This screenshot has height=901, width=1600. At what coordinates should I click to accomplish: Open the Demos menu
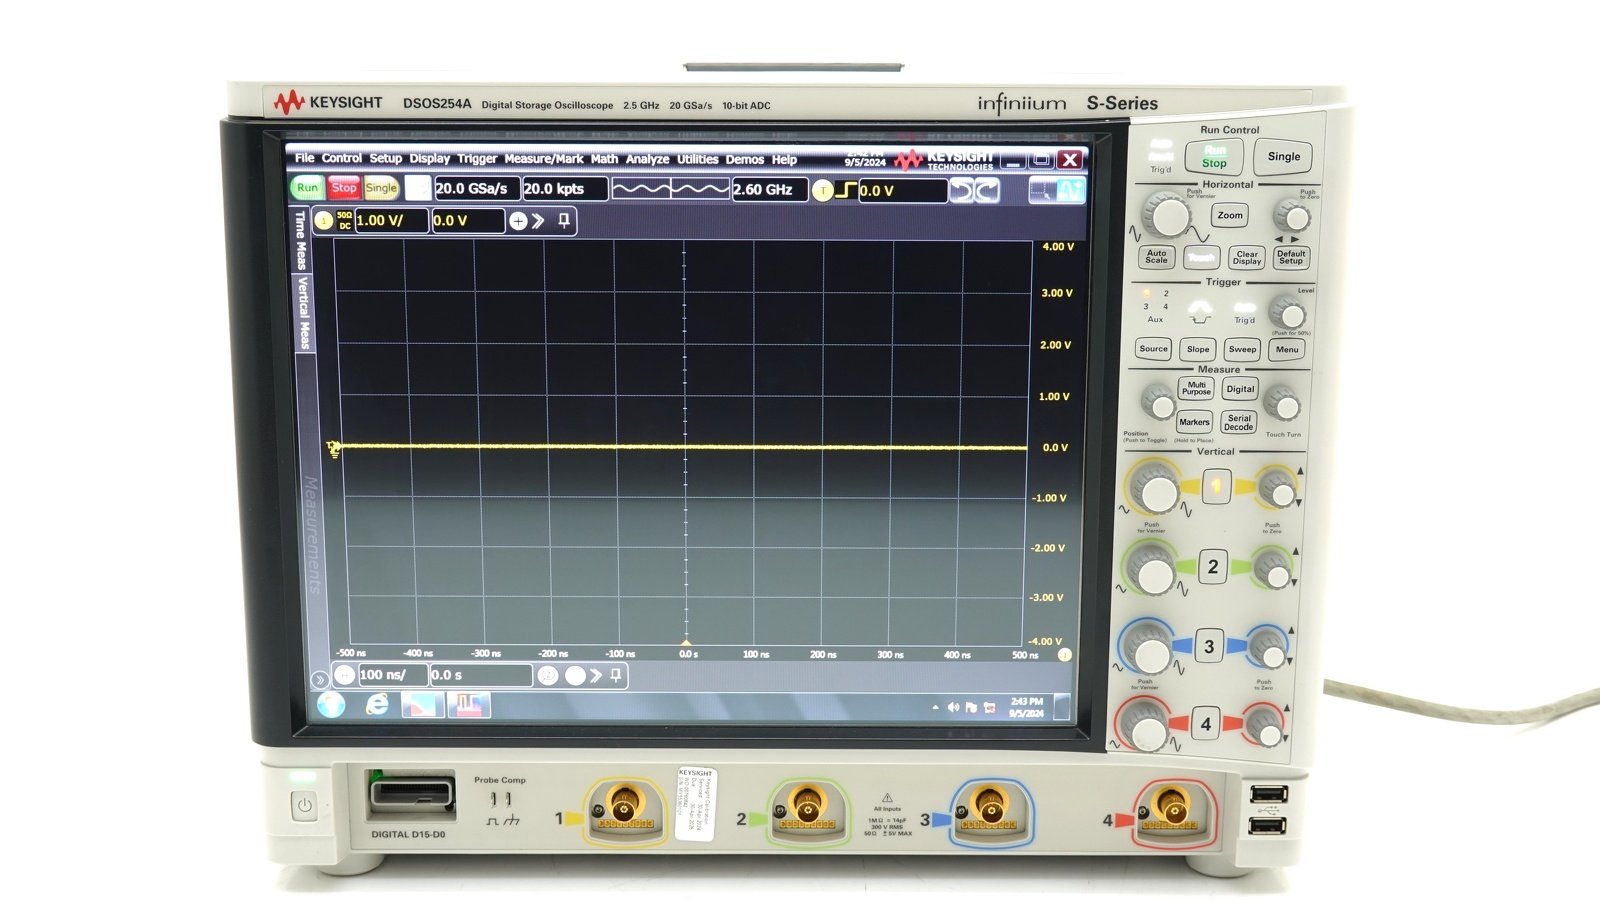745,159
